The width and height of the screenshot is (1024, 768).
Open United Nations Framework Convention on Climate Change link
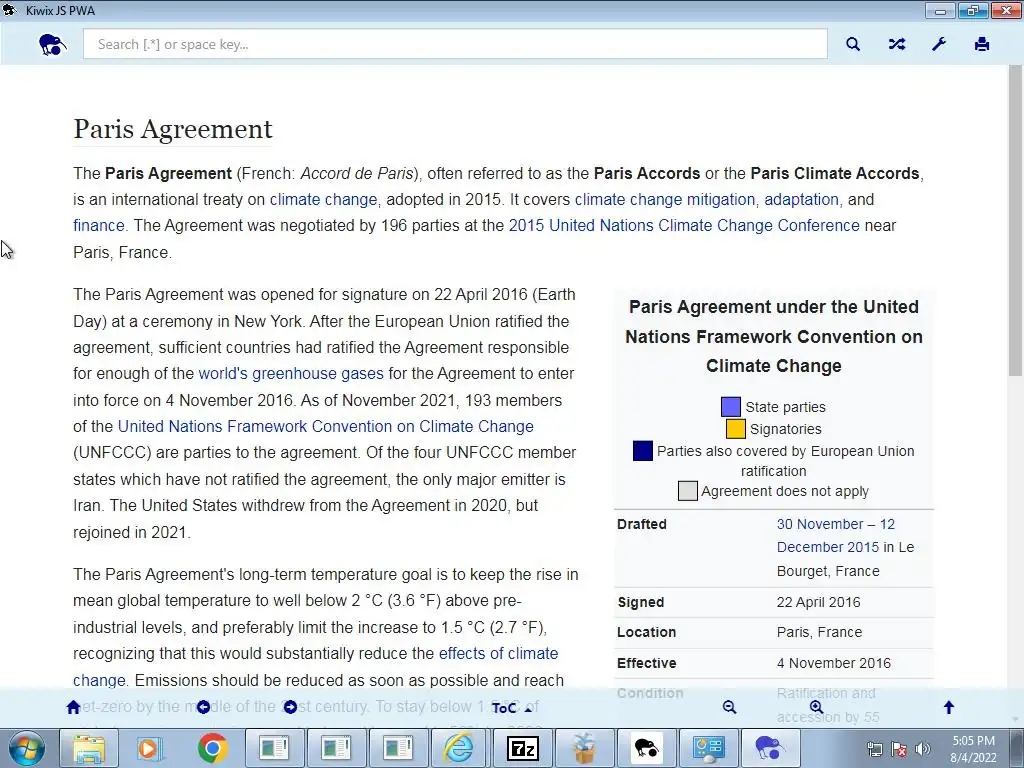tap(325, 426)
